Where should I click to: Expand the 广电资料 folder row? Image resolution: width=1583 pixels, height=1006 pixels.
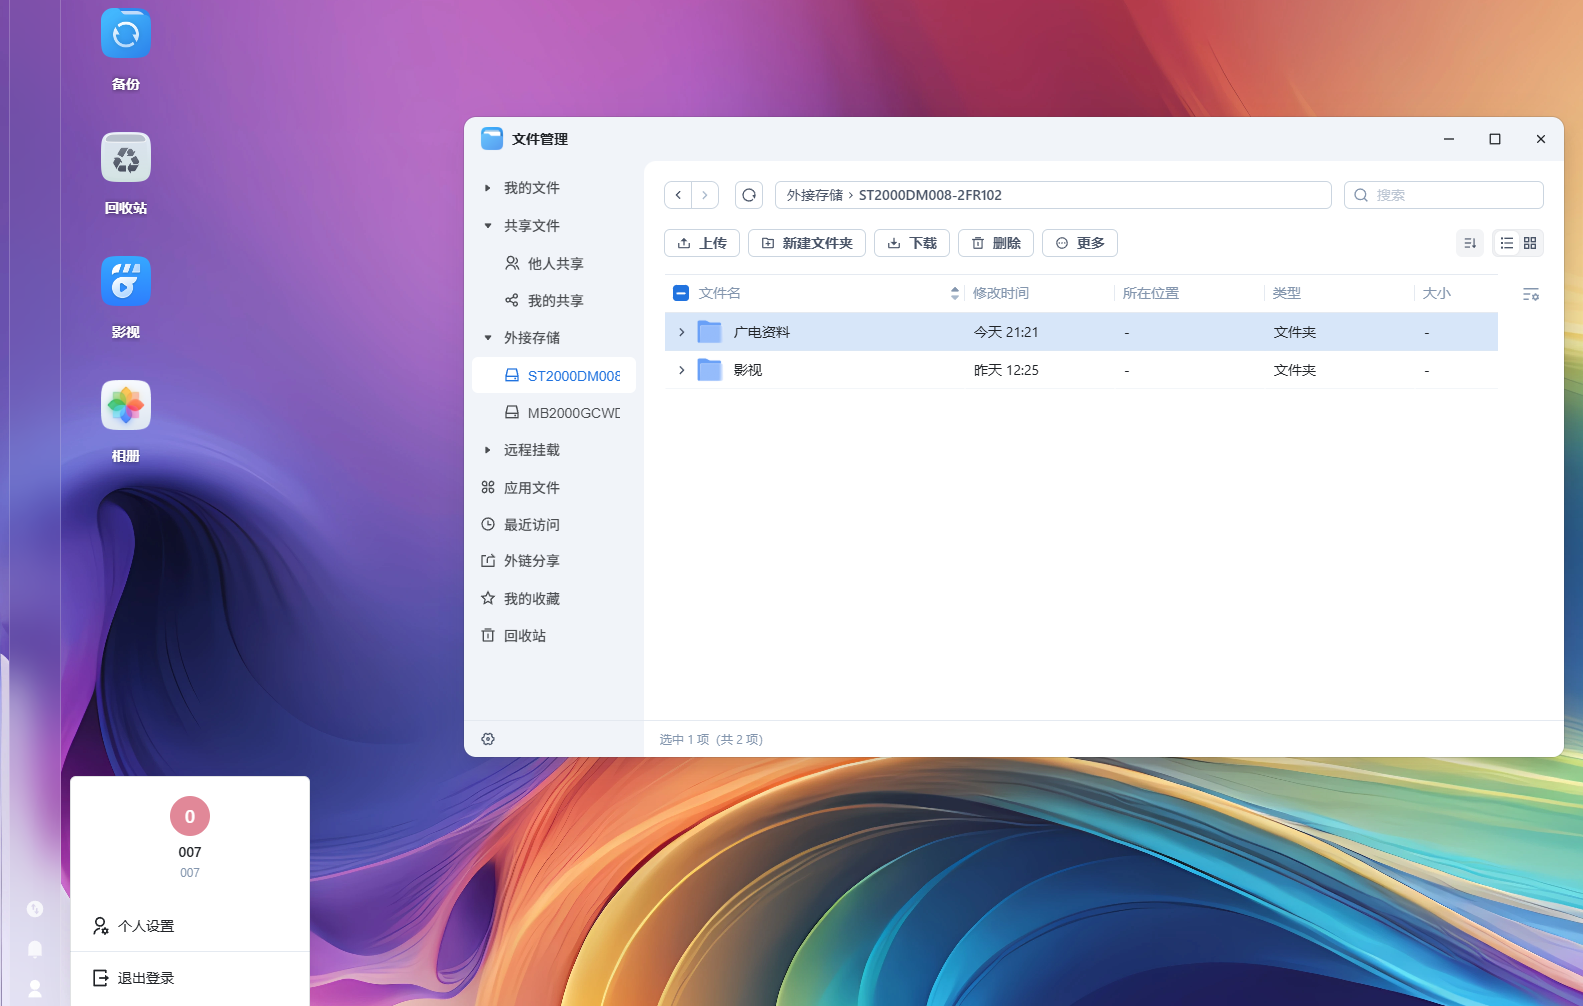pyautogui.click(x=682, y=332)
